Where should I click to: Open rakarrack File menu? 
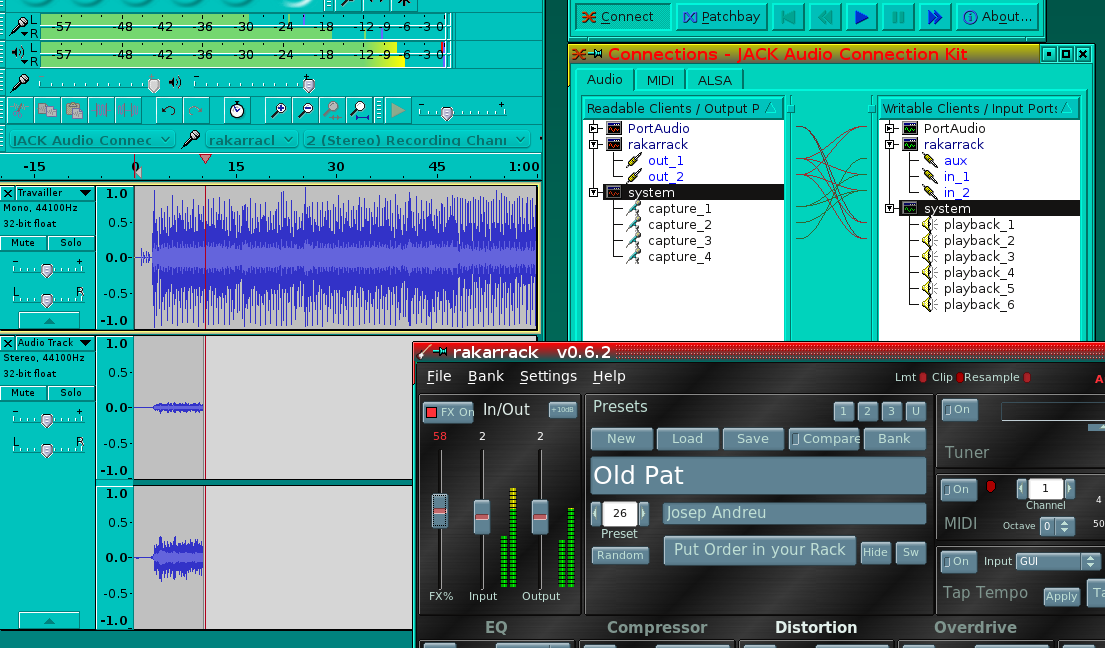tap(439, 376)
